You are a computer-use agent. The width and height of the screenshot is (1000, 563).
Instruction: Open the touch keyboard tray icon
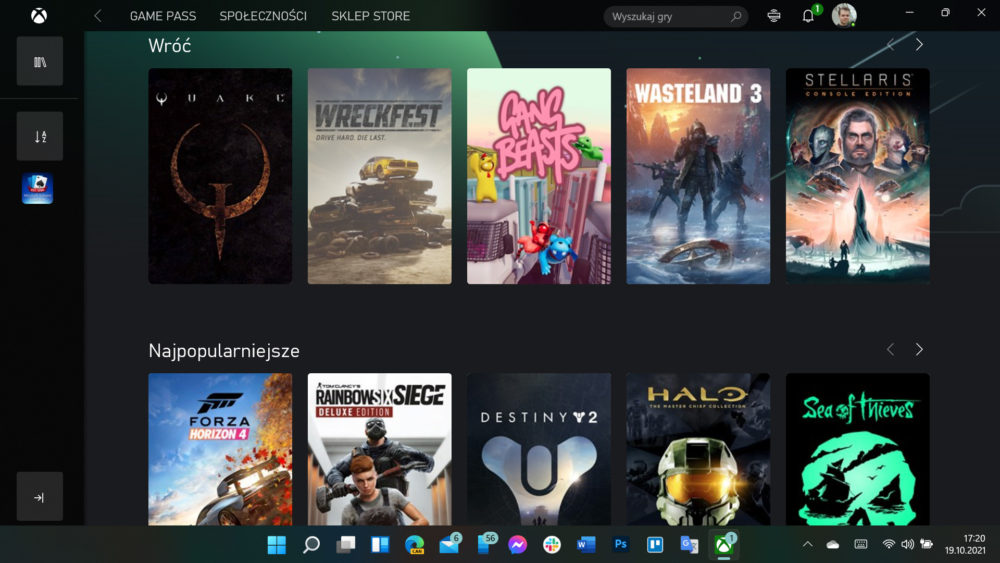click(860, 545)
